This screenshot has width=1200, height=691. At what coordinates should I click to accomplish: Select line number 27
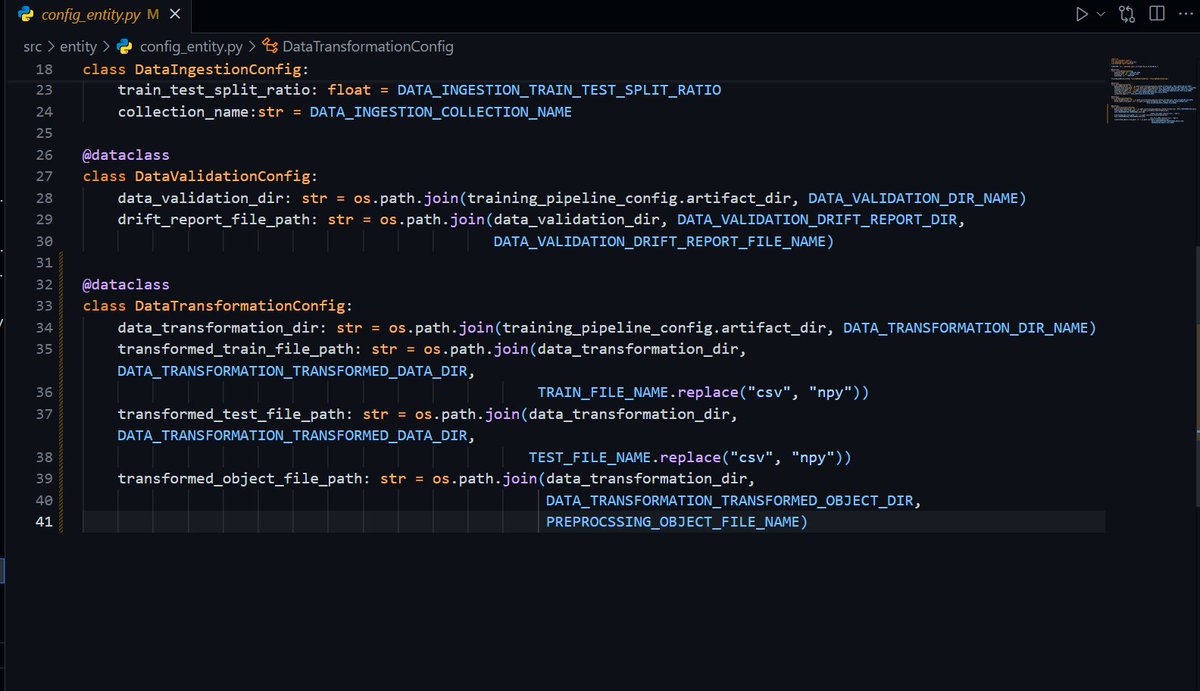[x=43, y=176]
